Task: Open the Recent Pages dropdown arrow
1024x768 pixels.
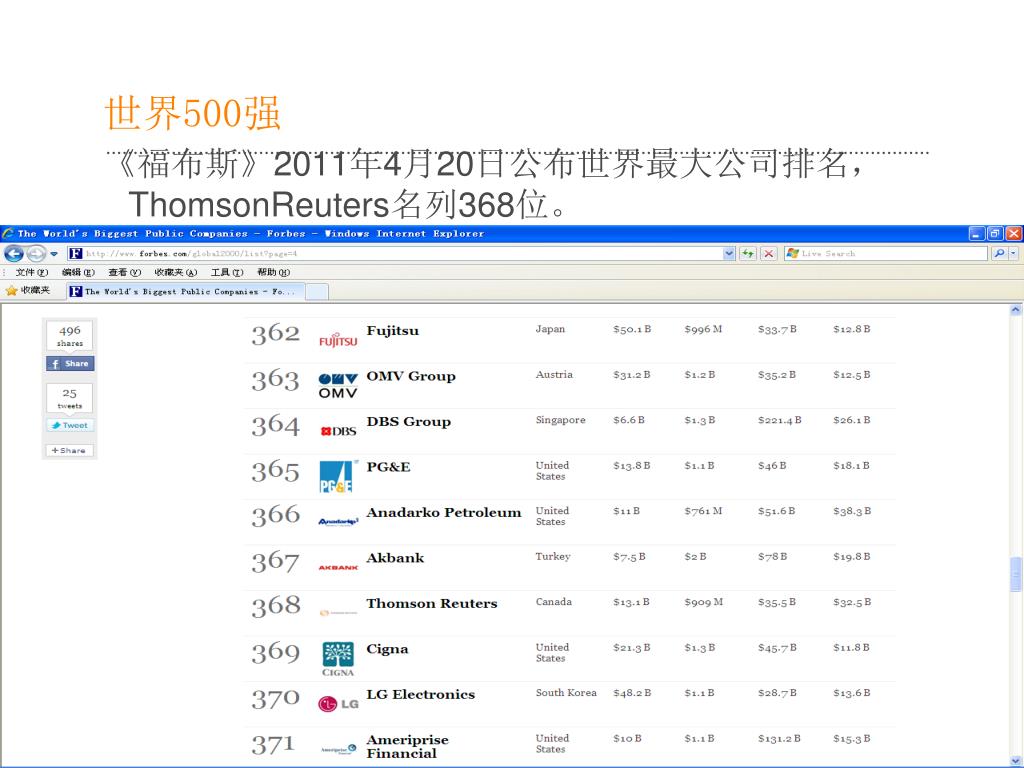Action: (54, 253)
